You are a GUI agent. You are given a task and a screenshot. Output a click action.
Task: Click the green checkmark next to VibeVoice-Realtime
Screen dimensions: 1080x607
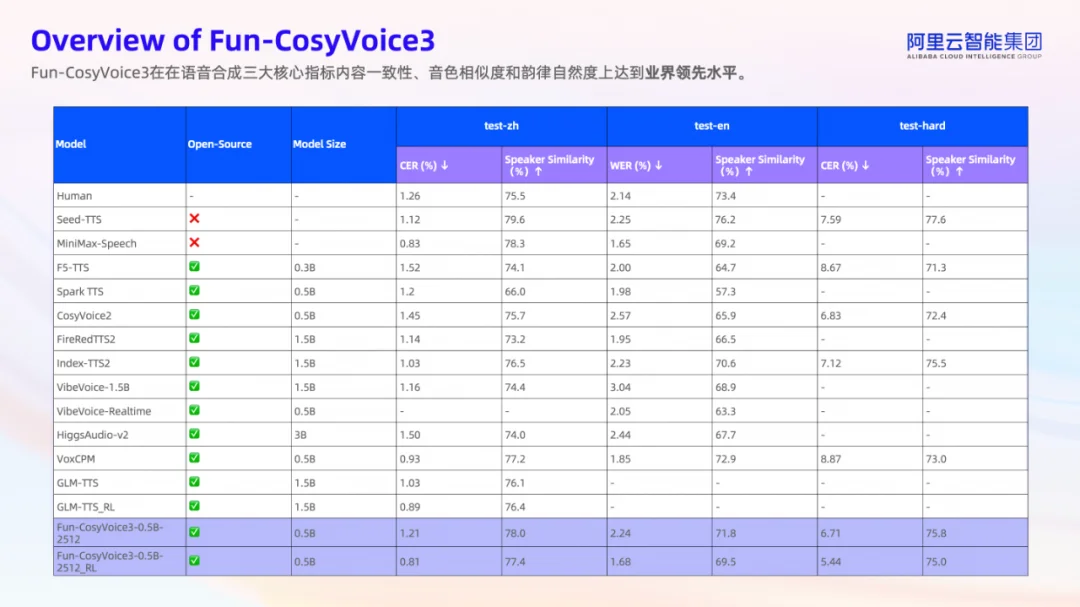[x=196, y=411]
